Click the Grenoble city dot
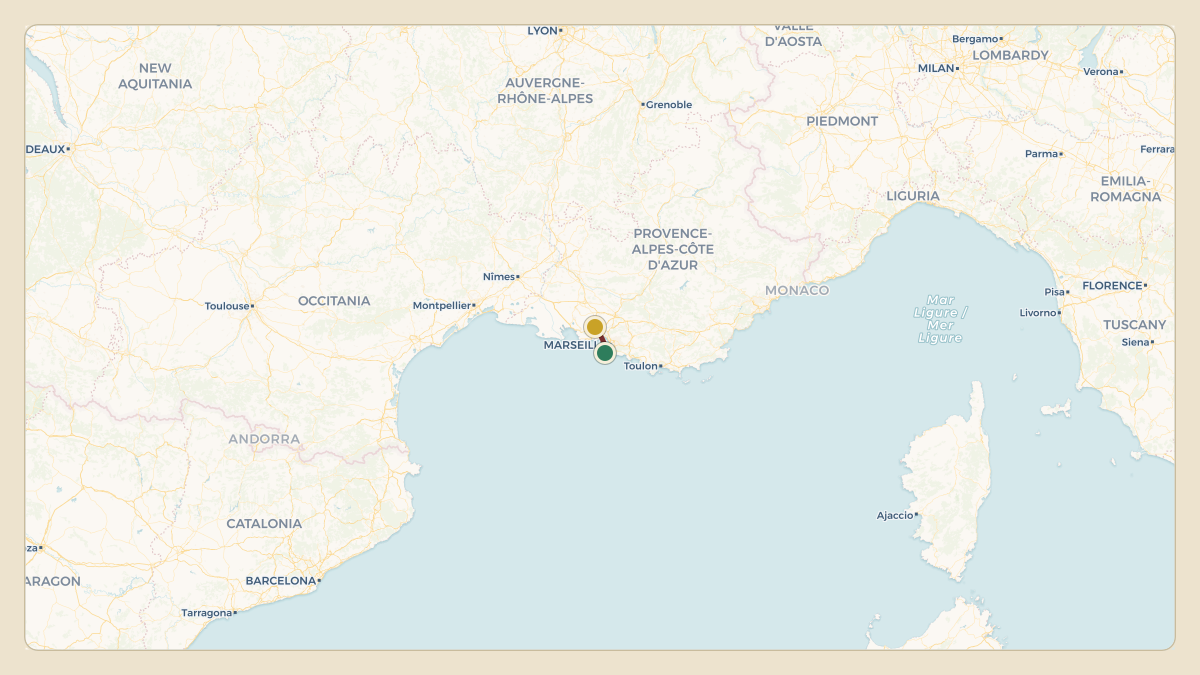Screen dimensions: 1200x675 click(x=642, y=104)
